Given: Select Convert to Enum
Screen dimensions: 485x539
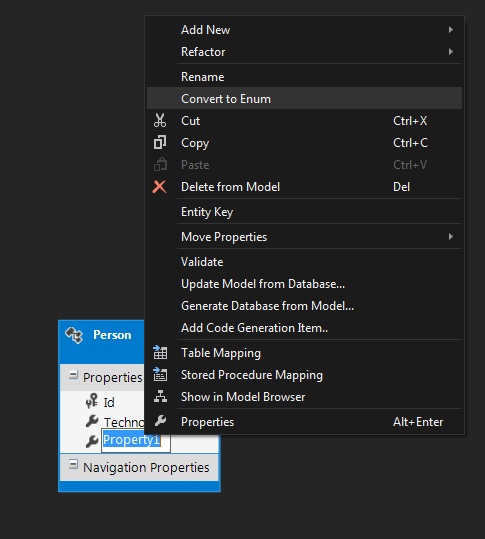Looking at the screenshot, I should [x=304, y=99].
